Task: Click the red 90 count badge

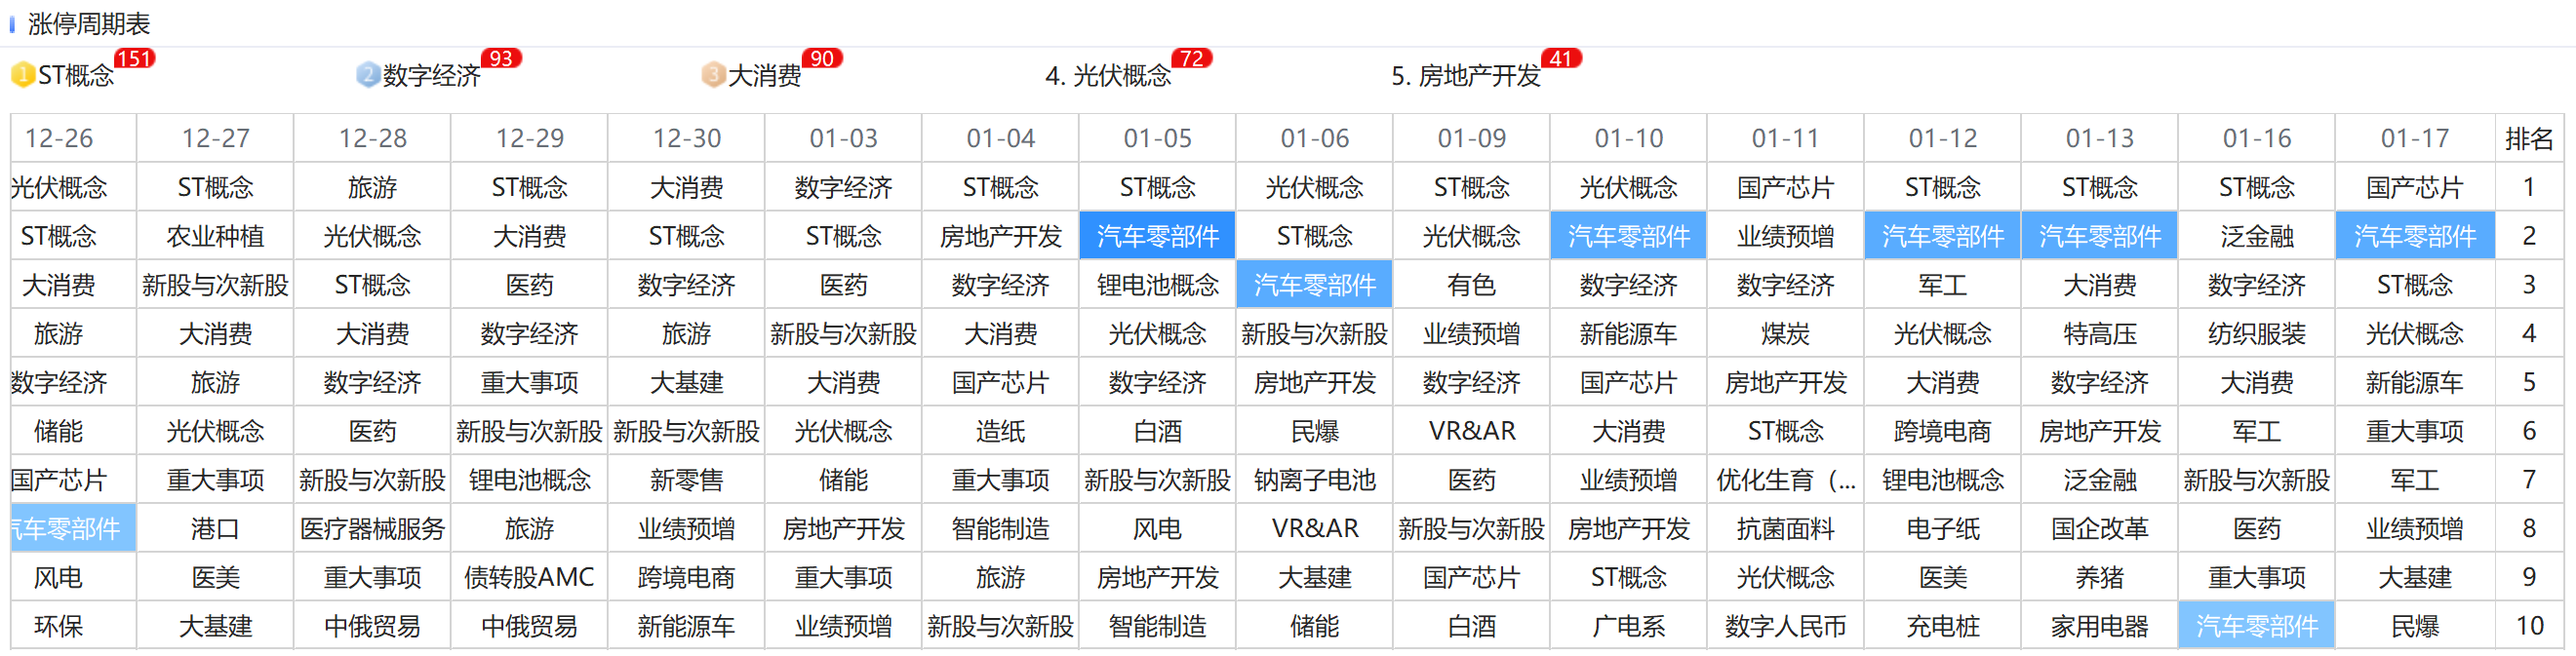Action: click(822, 58)
